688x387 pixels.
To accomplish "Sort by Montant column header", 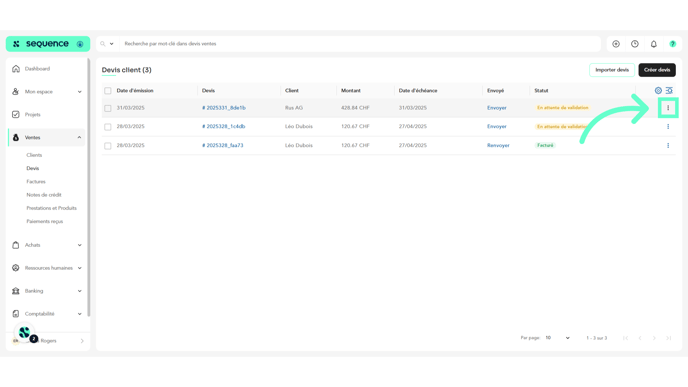I will [351, 91].
